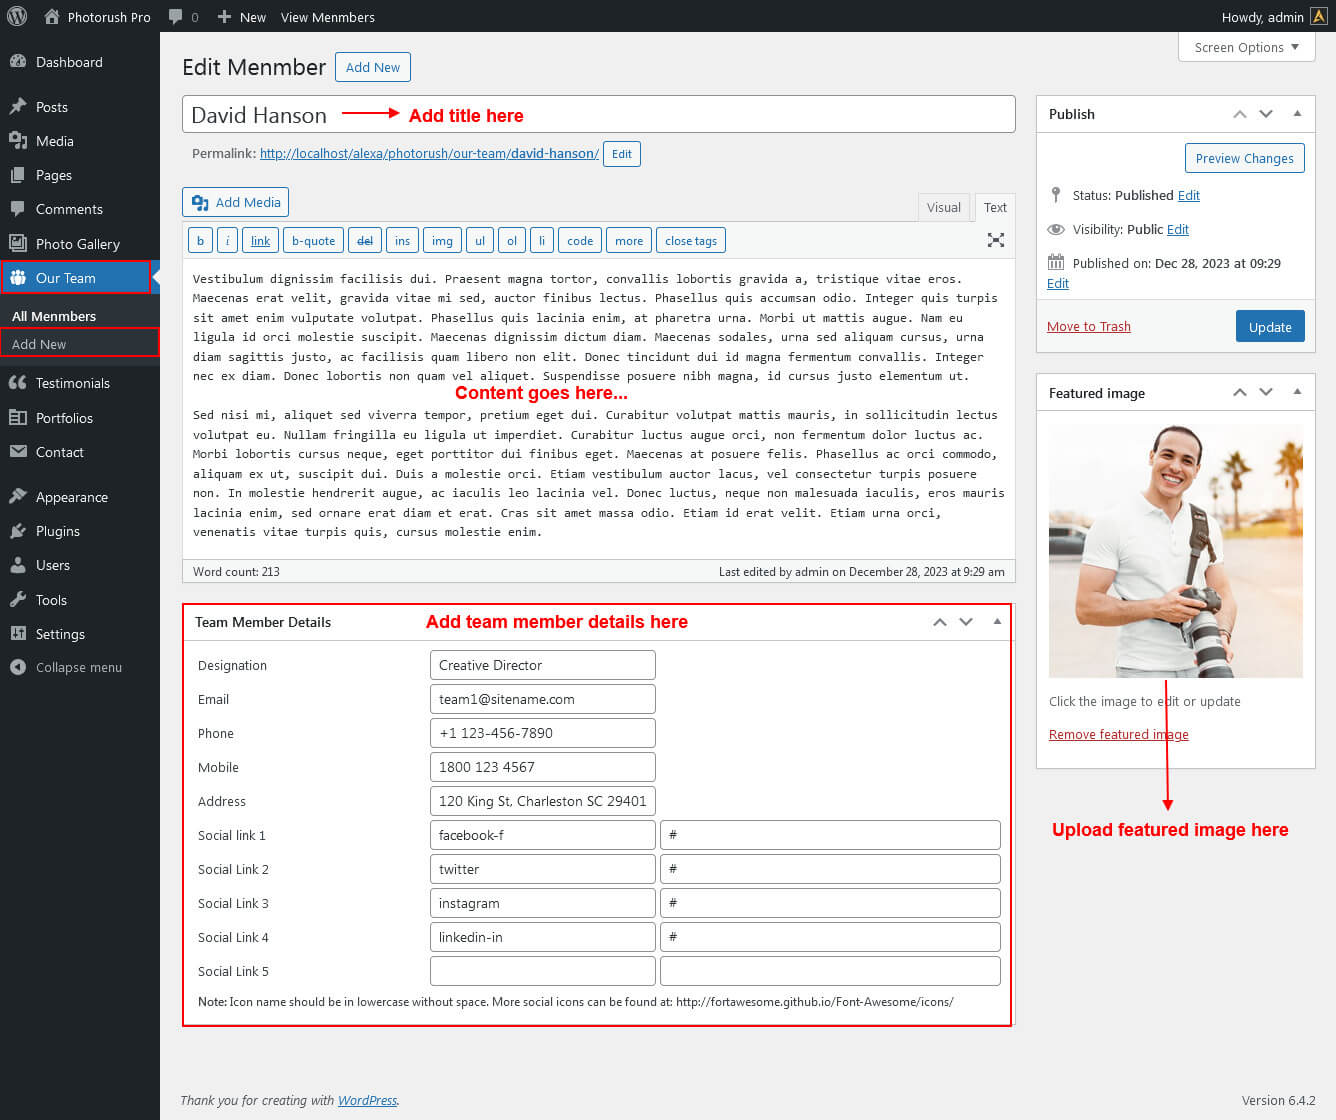Insert img tag from quicktags toolbar
This screenshot has width=1336, height=1120.
(x=442, y=241)
